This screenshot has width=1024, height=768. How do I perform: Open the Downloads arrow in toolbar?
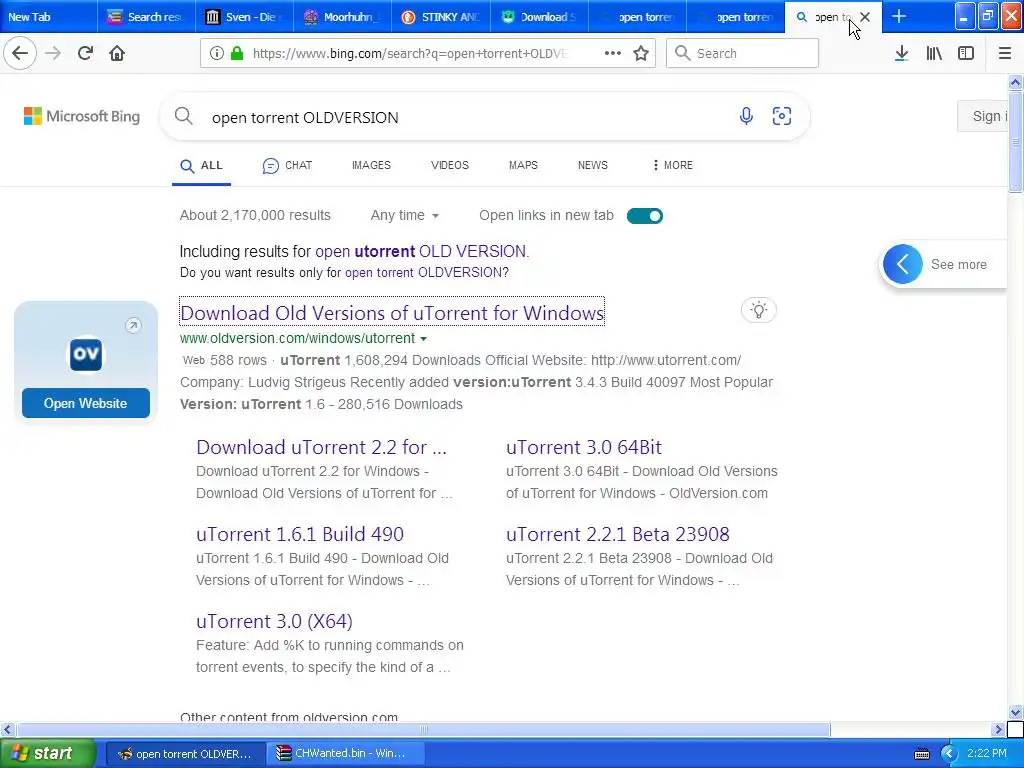pyautogui.click(x=901, y=53)
